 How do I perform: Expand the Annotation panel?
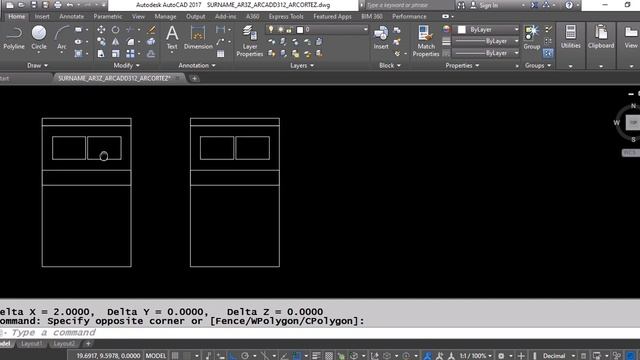pos(197,65)
